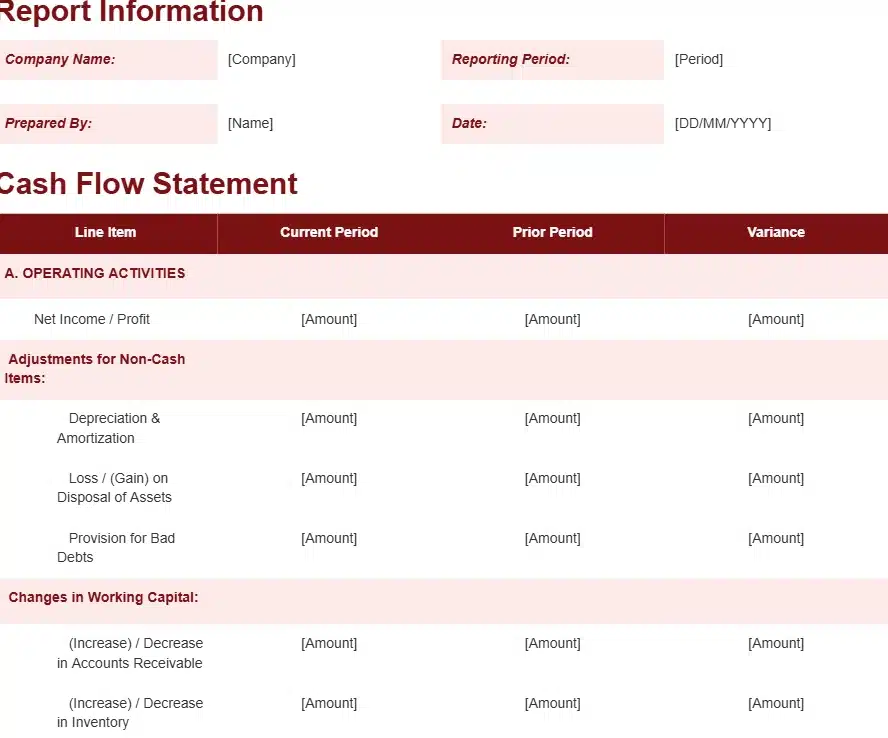This screenshot has width=888, height=738.
Task: Click the Cash Flow Statement heading
Action: click(x=148, y=184)
